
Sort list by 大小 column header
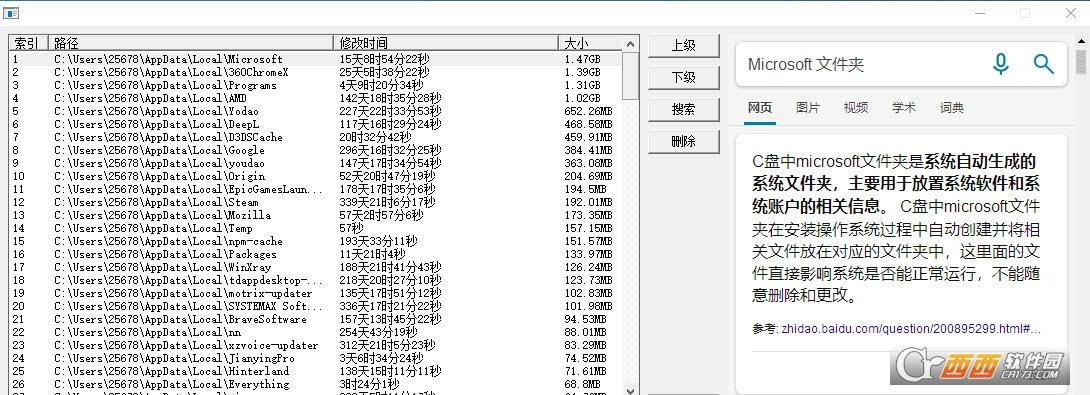point(590,43)
